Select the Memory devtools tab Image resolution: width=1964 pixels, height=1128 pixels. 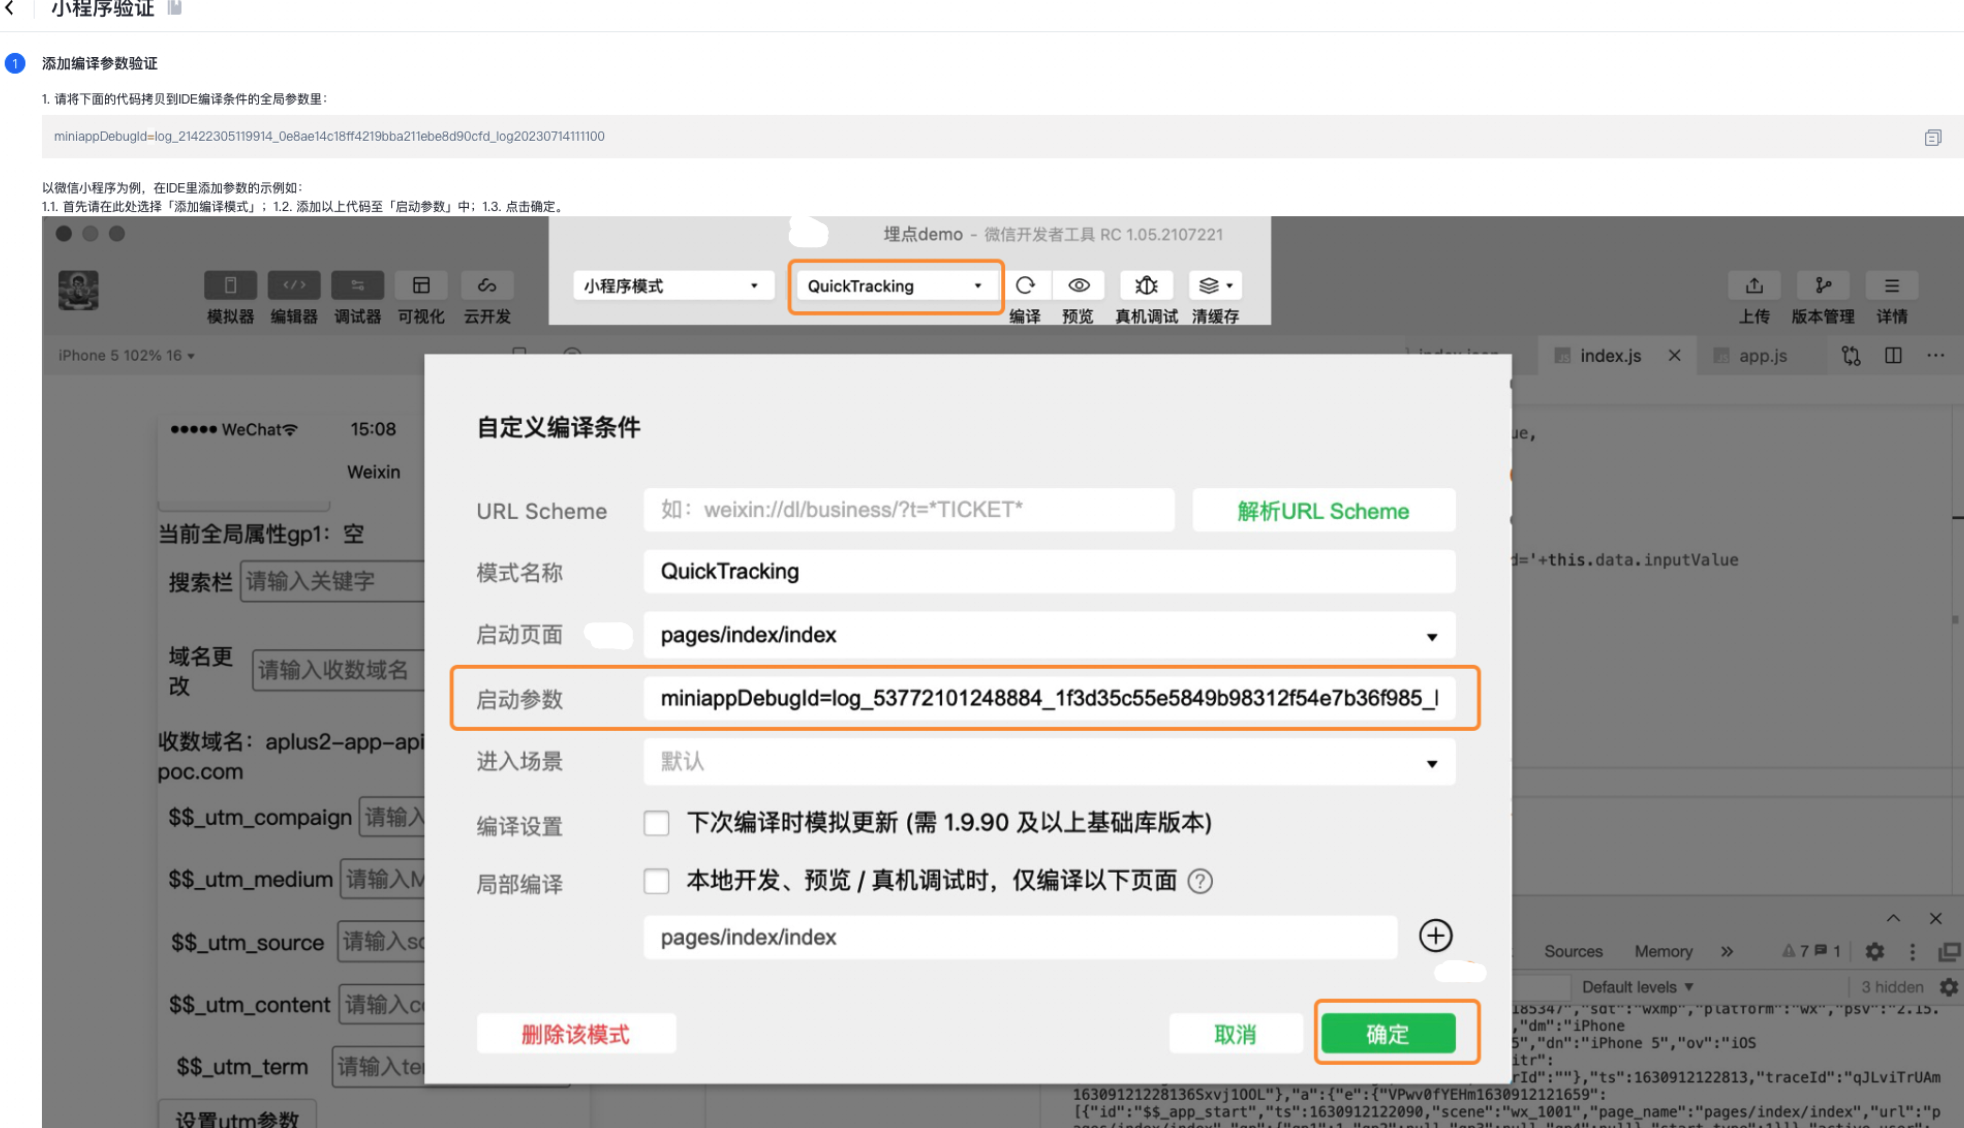1662,952
